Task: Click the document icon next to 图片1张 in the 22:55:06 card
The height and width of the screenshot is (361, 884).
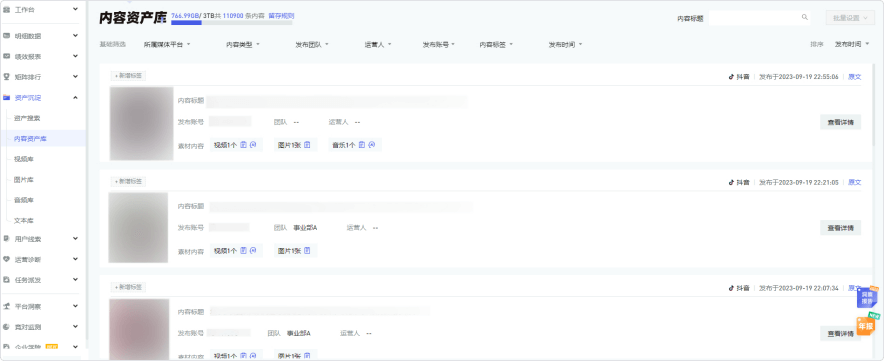Action: [x=307, y=145]
